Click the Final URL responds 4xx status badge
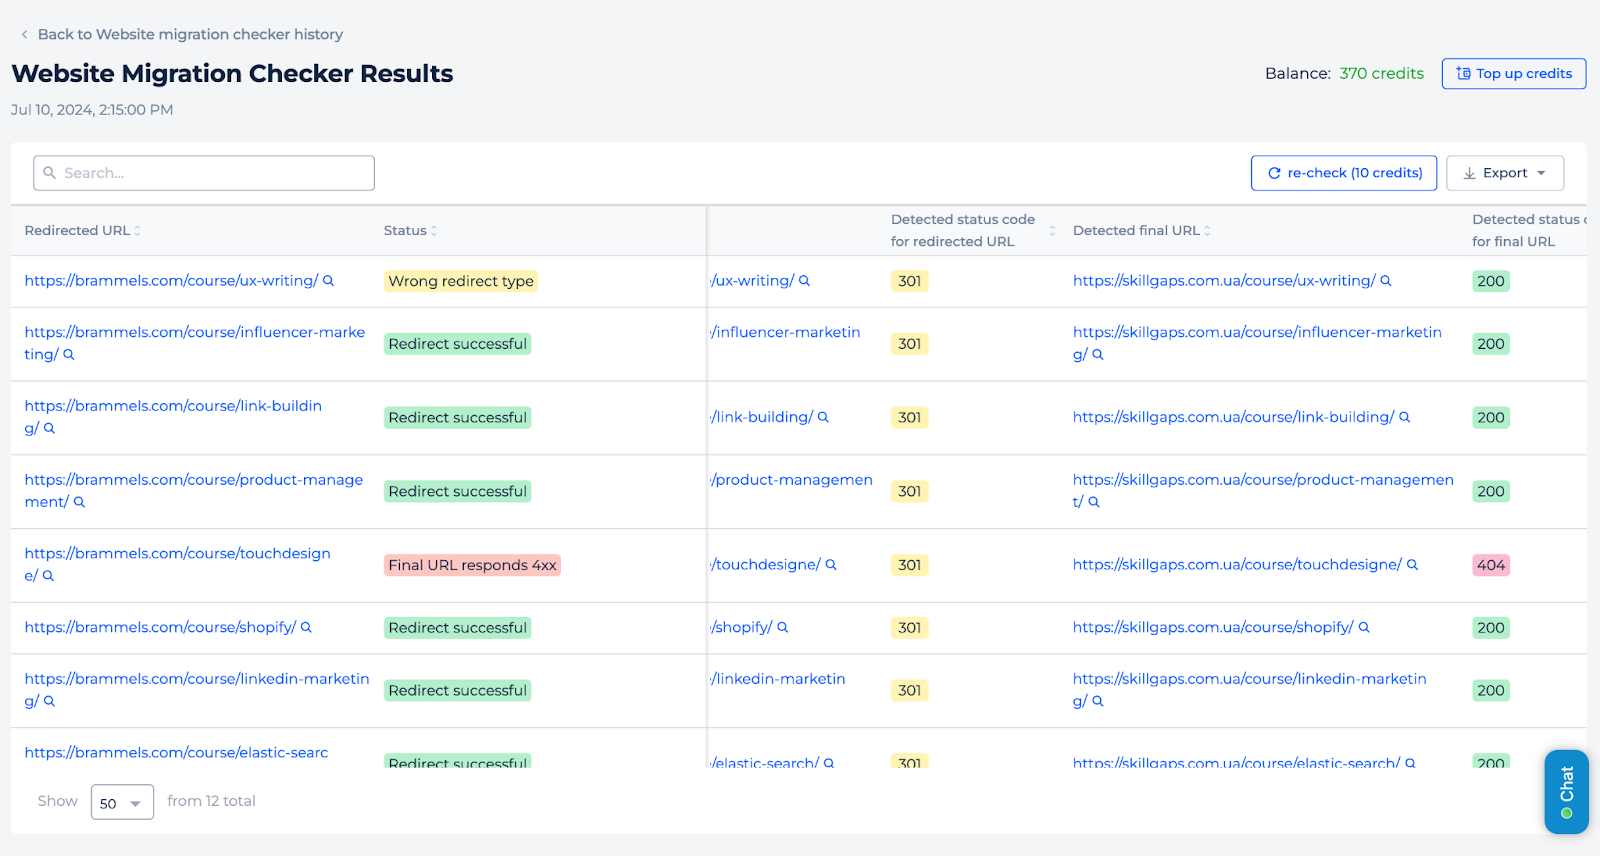The width and height of the screenshot is (1600, 856). (x=472, y=565)
